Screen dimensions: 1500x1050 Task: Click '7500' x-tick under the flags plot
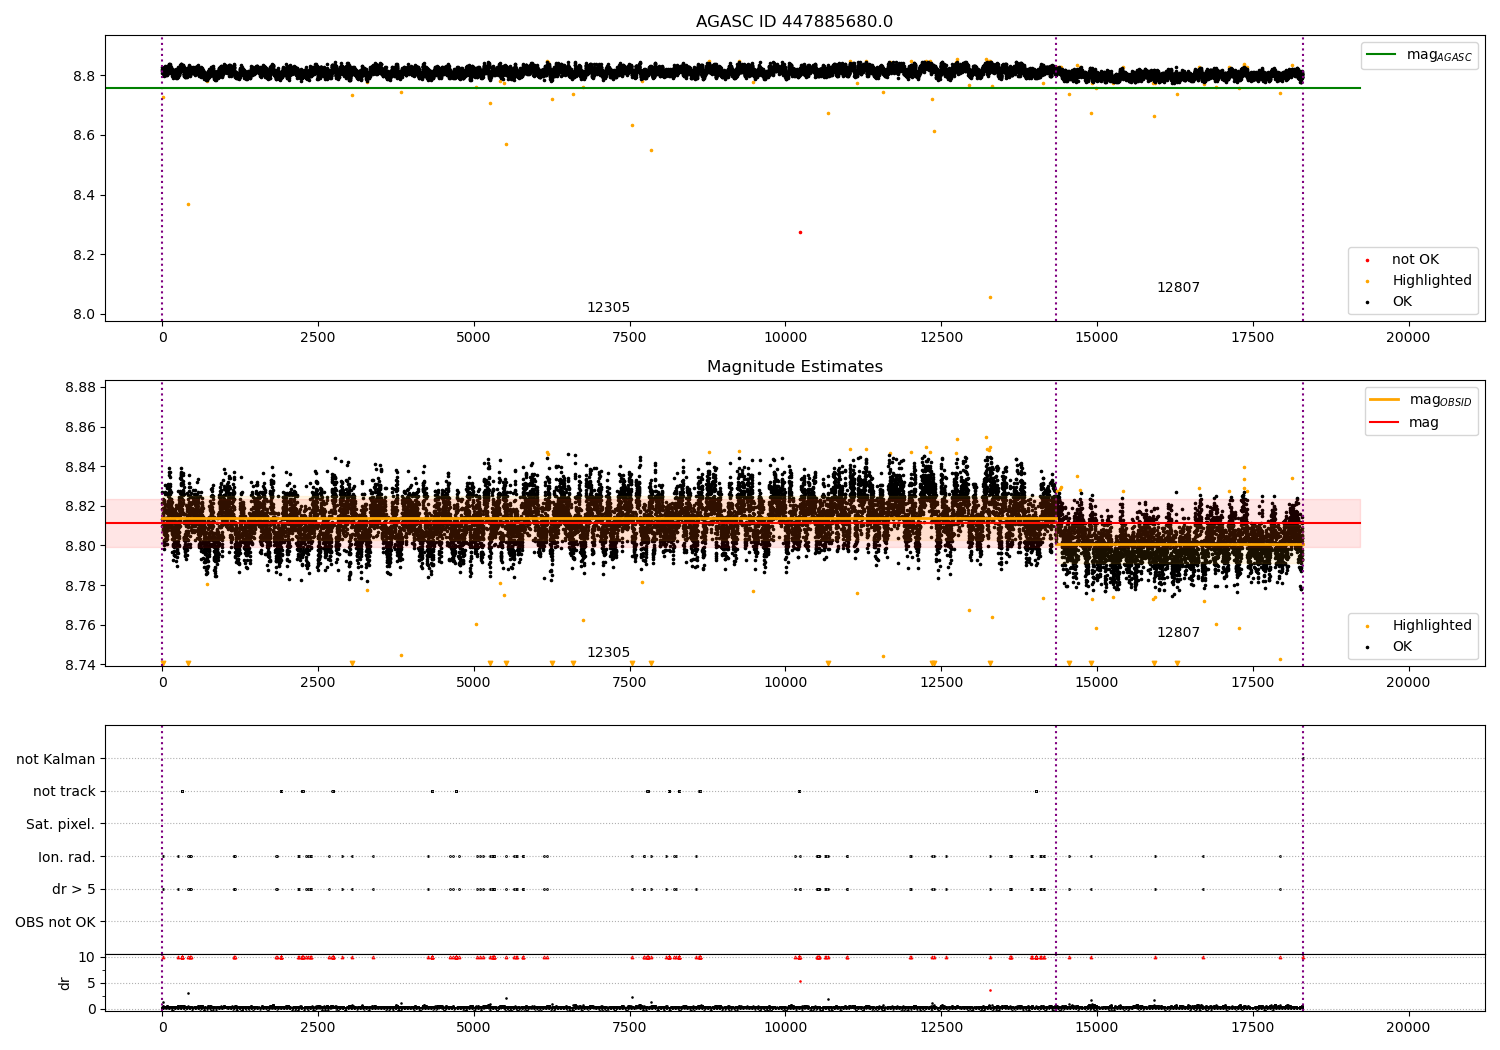[630, 1028]
